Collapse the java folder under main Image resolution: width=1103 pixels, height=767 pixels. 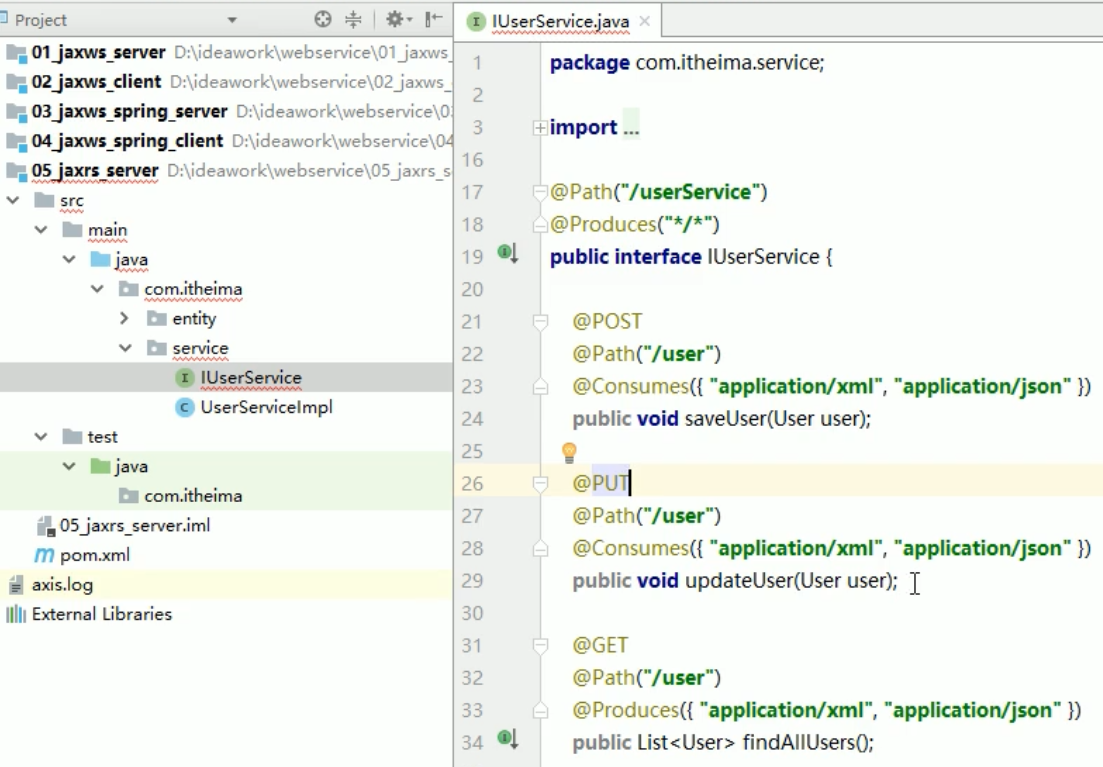pyautogui.click(x=70, y=259)
